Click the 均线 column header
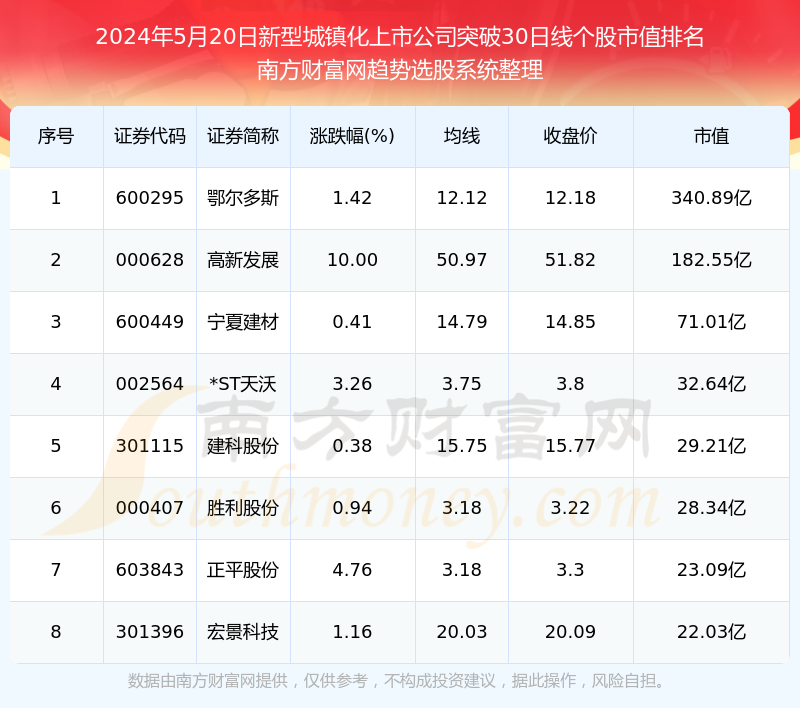 pos(462,136)
